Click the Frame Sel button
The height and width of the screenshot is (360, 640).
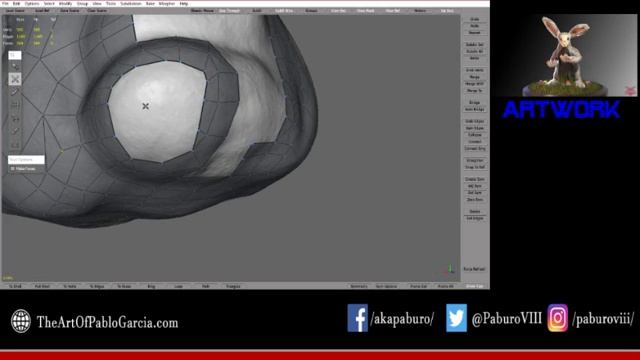coord(418,287)
